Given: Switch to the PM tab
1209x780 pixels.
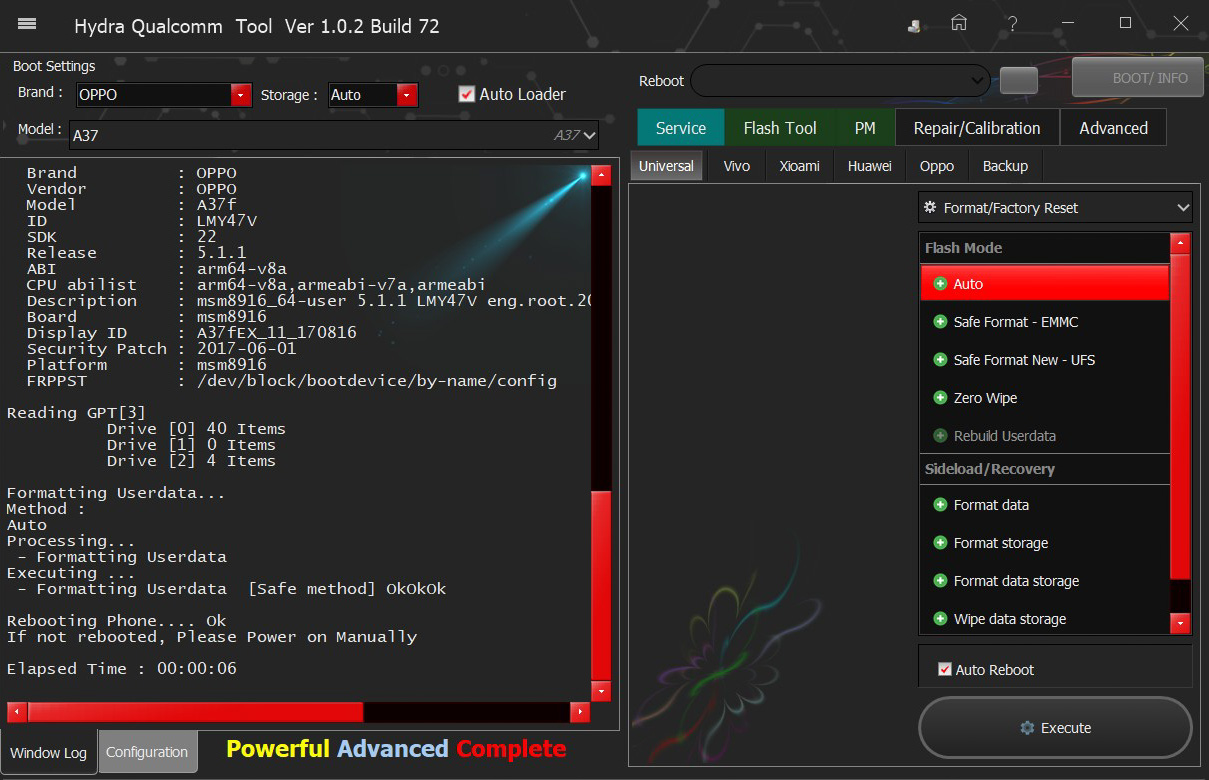Looking at the screenshot, I should (865, 128).
